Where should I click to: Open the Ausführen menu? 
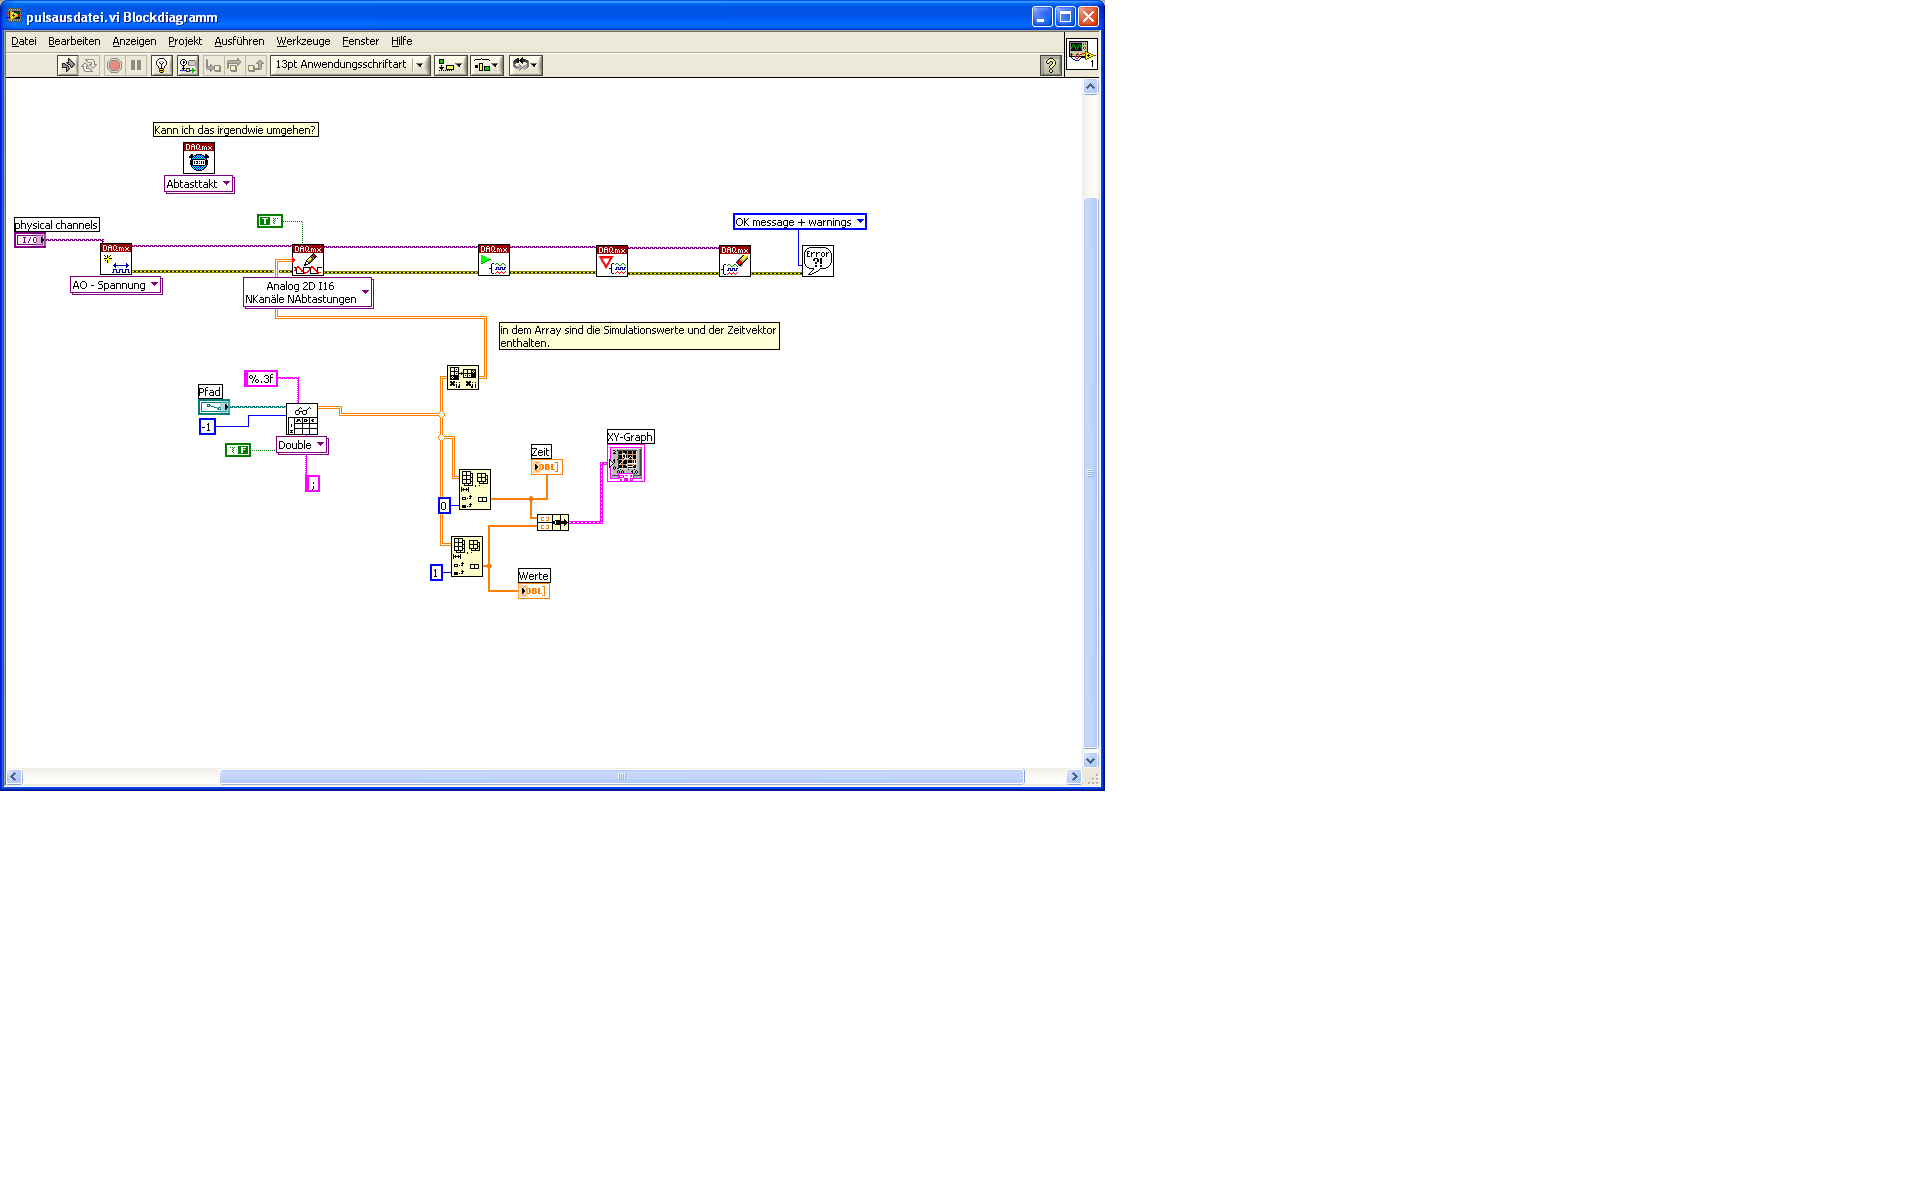click(239, 41)
